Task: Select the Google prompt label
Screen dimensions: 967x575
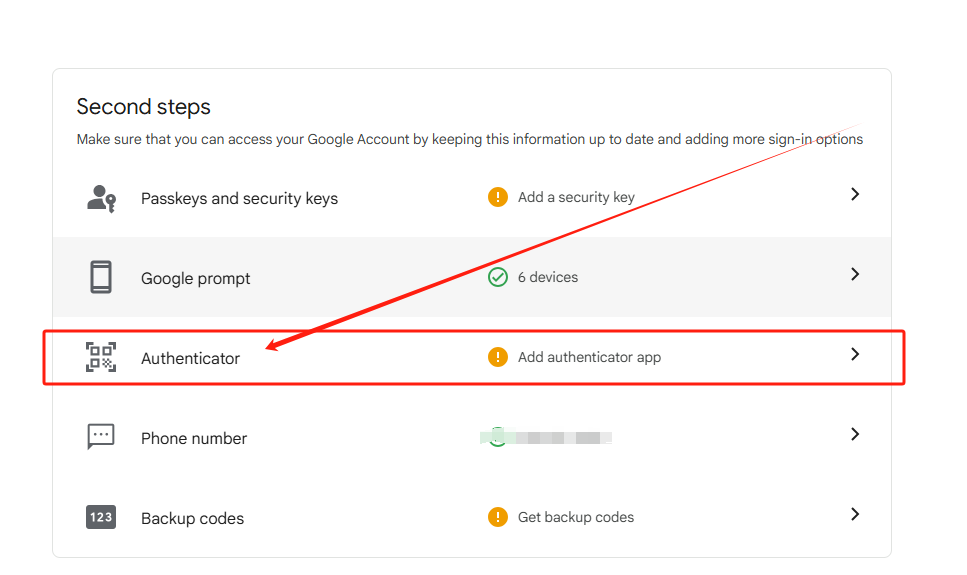Action: point(196,279)
